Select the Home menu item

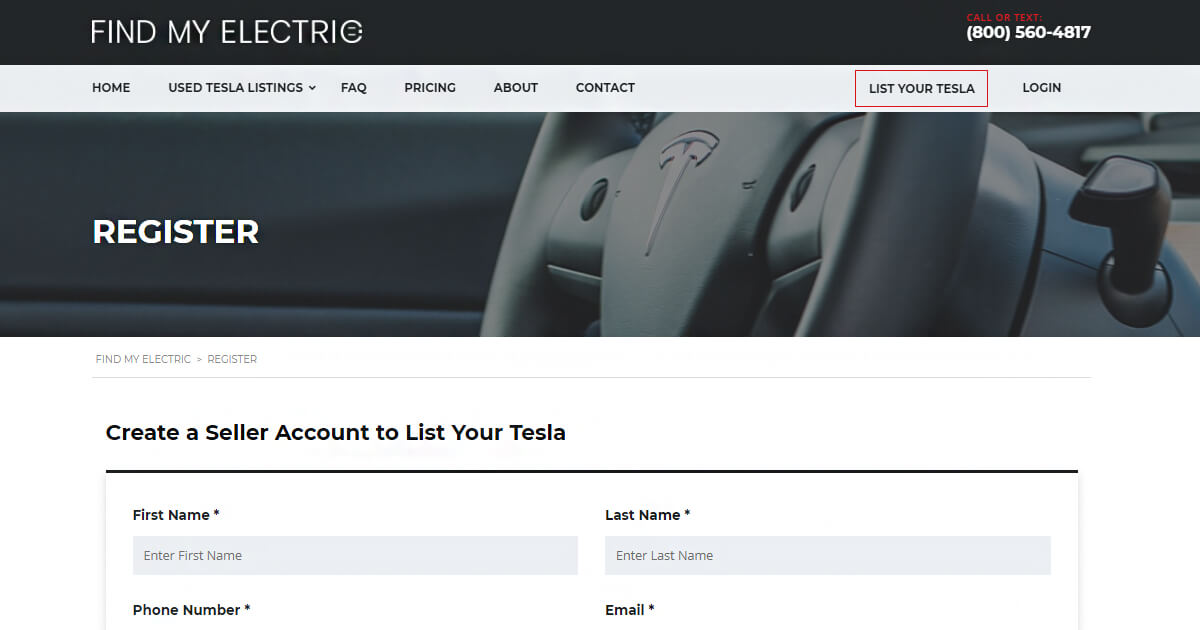(x=111, y=88)
